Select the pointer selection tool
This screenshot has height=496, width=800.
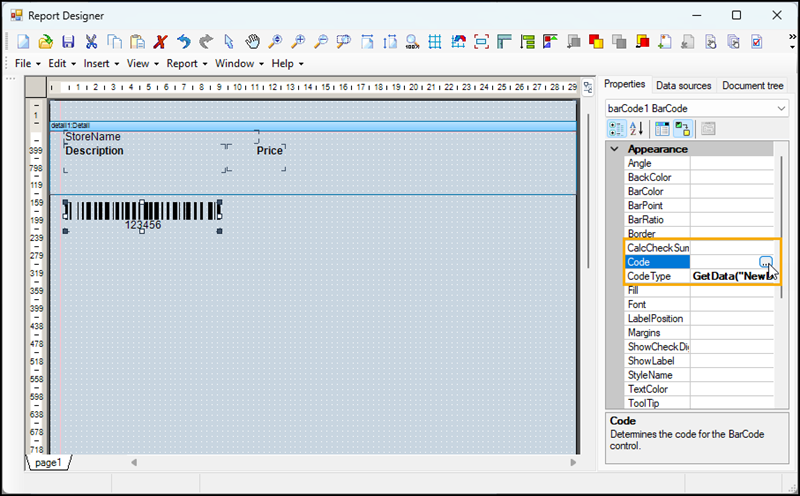pyautogui.click(x=229, y=41)
